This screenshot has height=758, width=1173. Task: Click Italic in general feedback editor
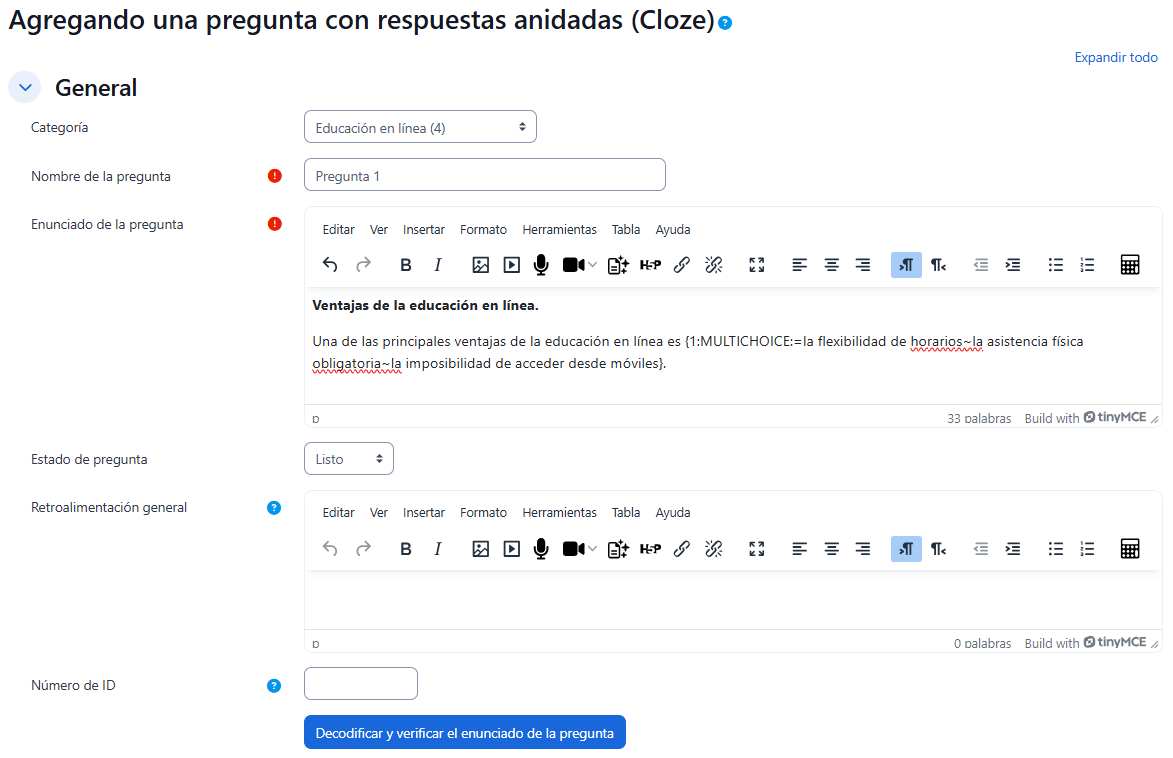[437, 548]
